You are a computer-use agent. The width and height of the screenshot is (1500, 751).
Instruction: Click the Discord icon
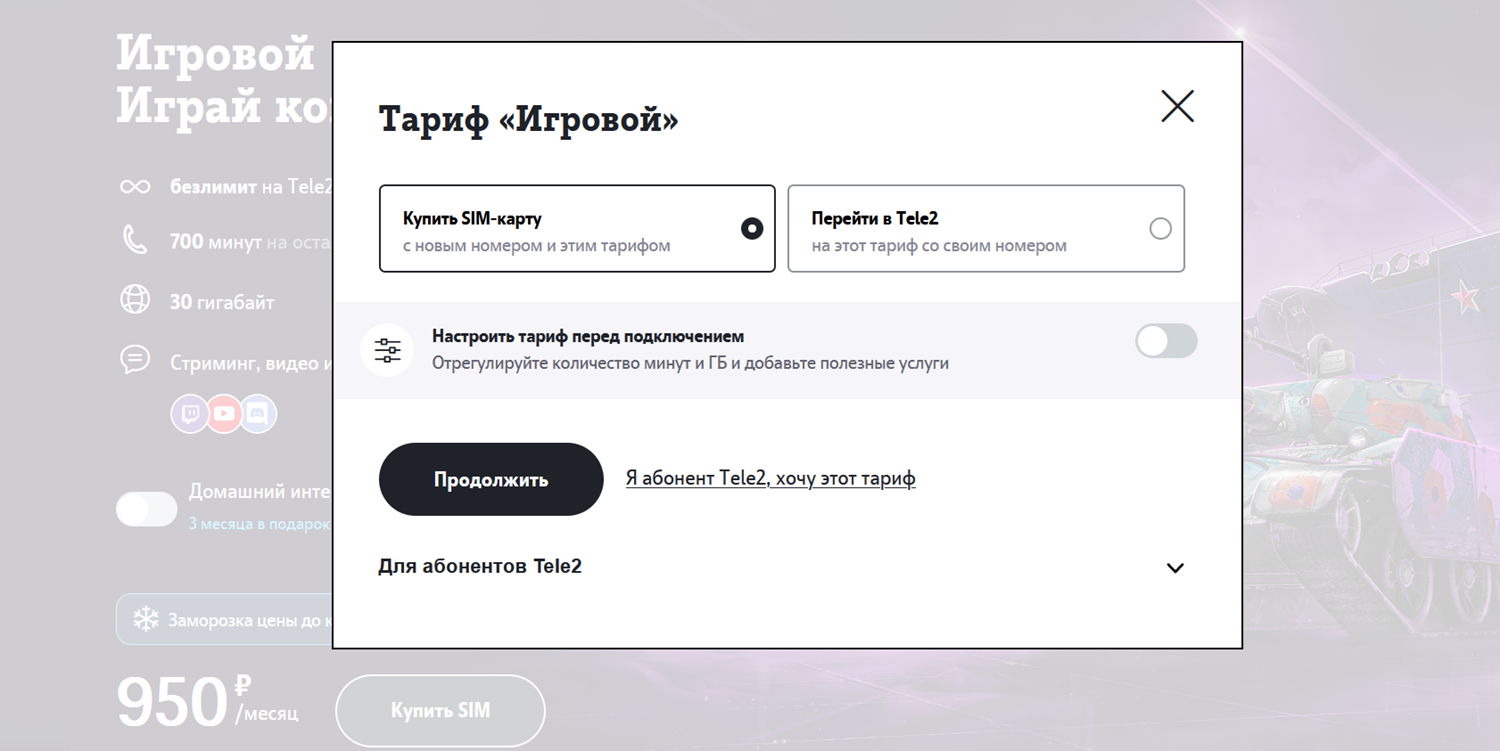(x=258, y=413)
